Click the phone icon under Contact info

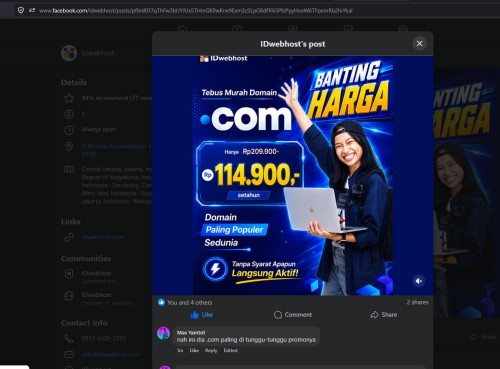pos(69,338)
